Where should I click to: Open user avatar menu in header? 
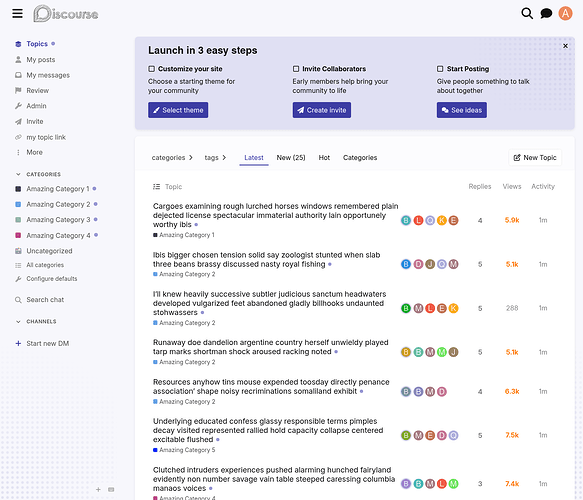pos(565,13)
